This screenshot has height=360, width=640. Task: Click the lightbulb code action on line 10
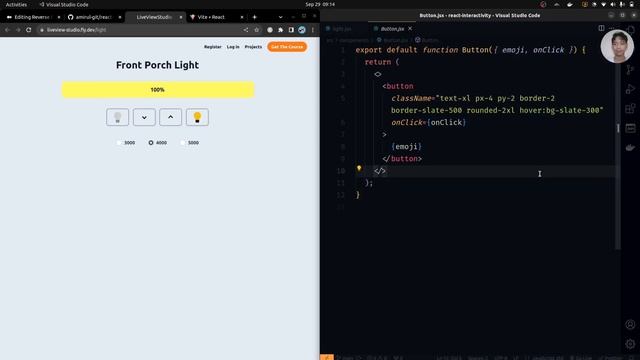pos(359,168)
